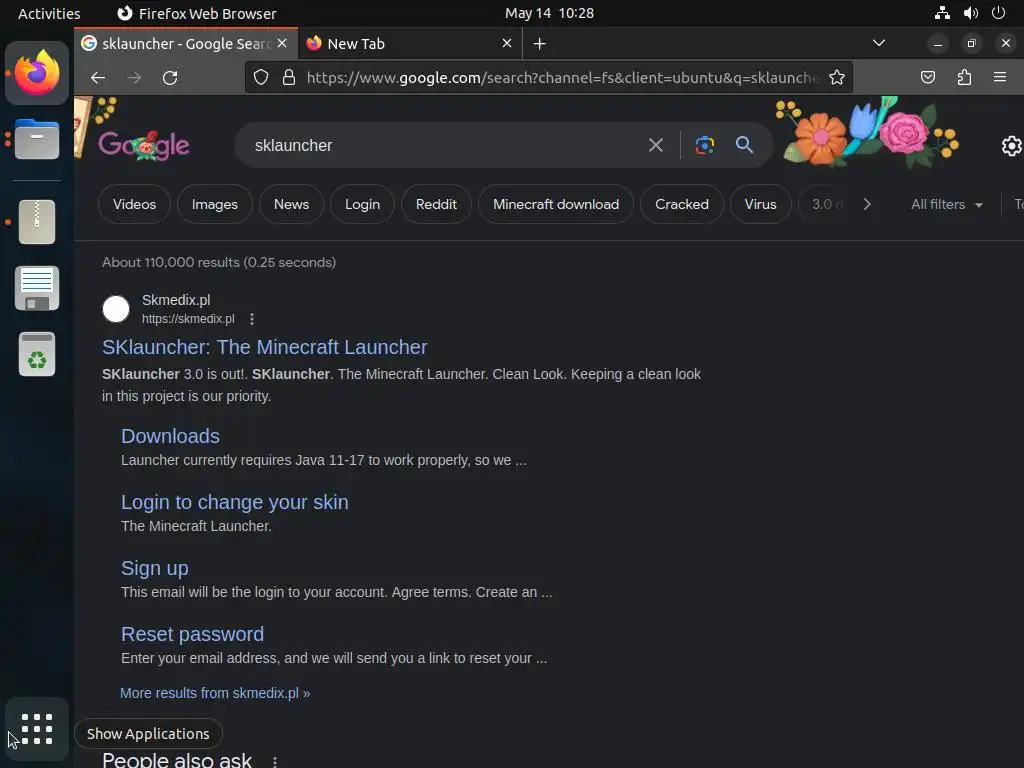This screenshot has width=1024, height=768.
Task: Expand the list all tabs chevron
Action: (x=879, y=43)
